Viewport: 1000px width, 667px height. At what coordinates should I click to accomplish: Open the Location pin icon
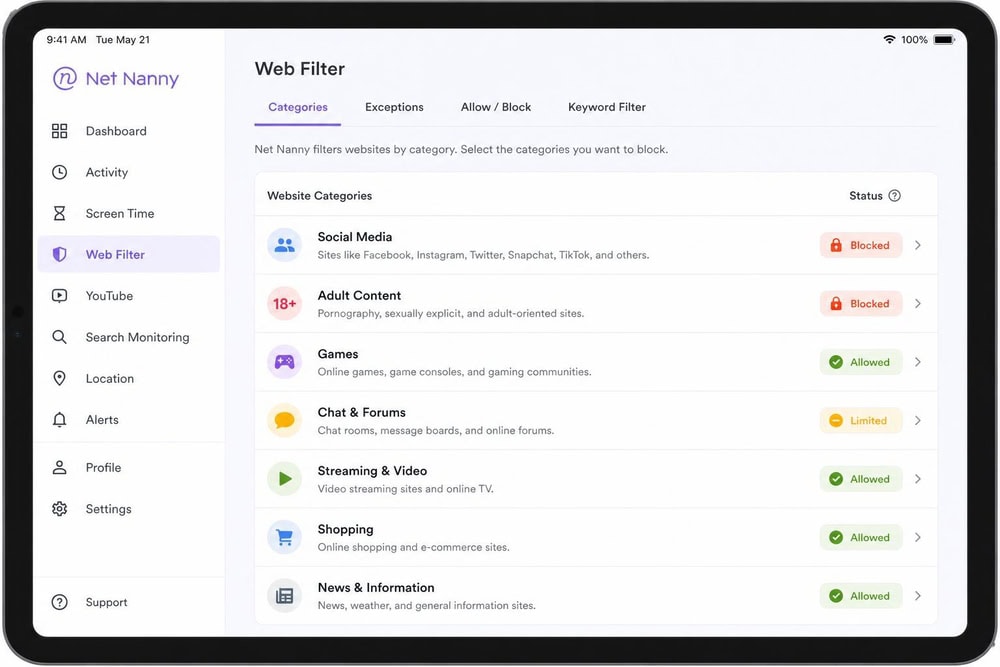coord(59,378)
